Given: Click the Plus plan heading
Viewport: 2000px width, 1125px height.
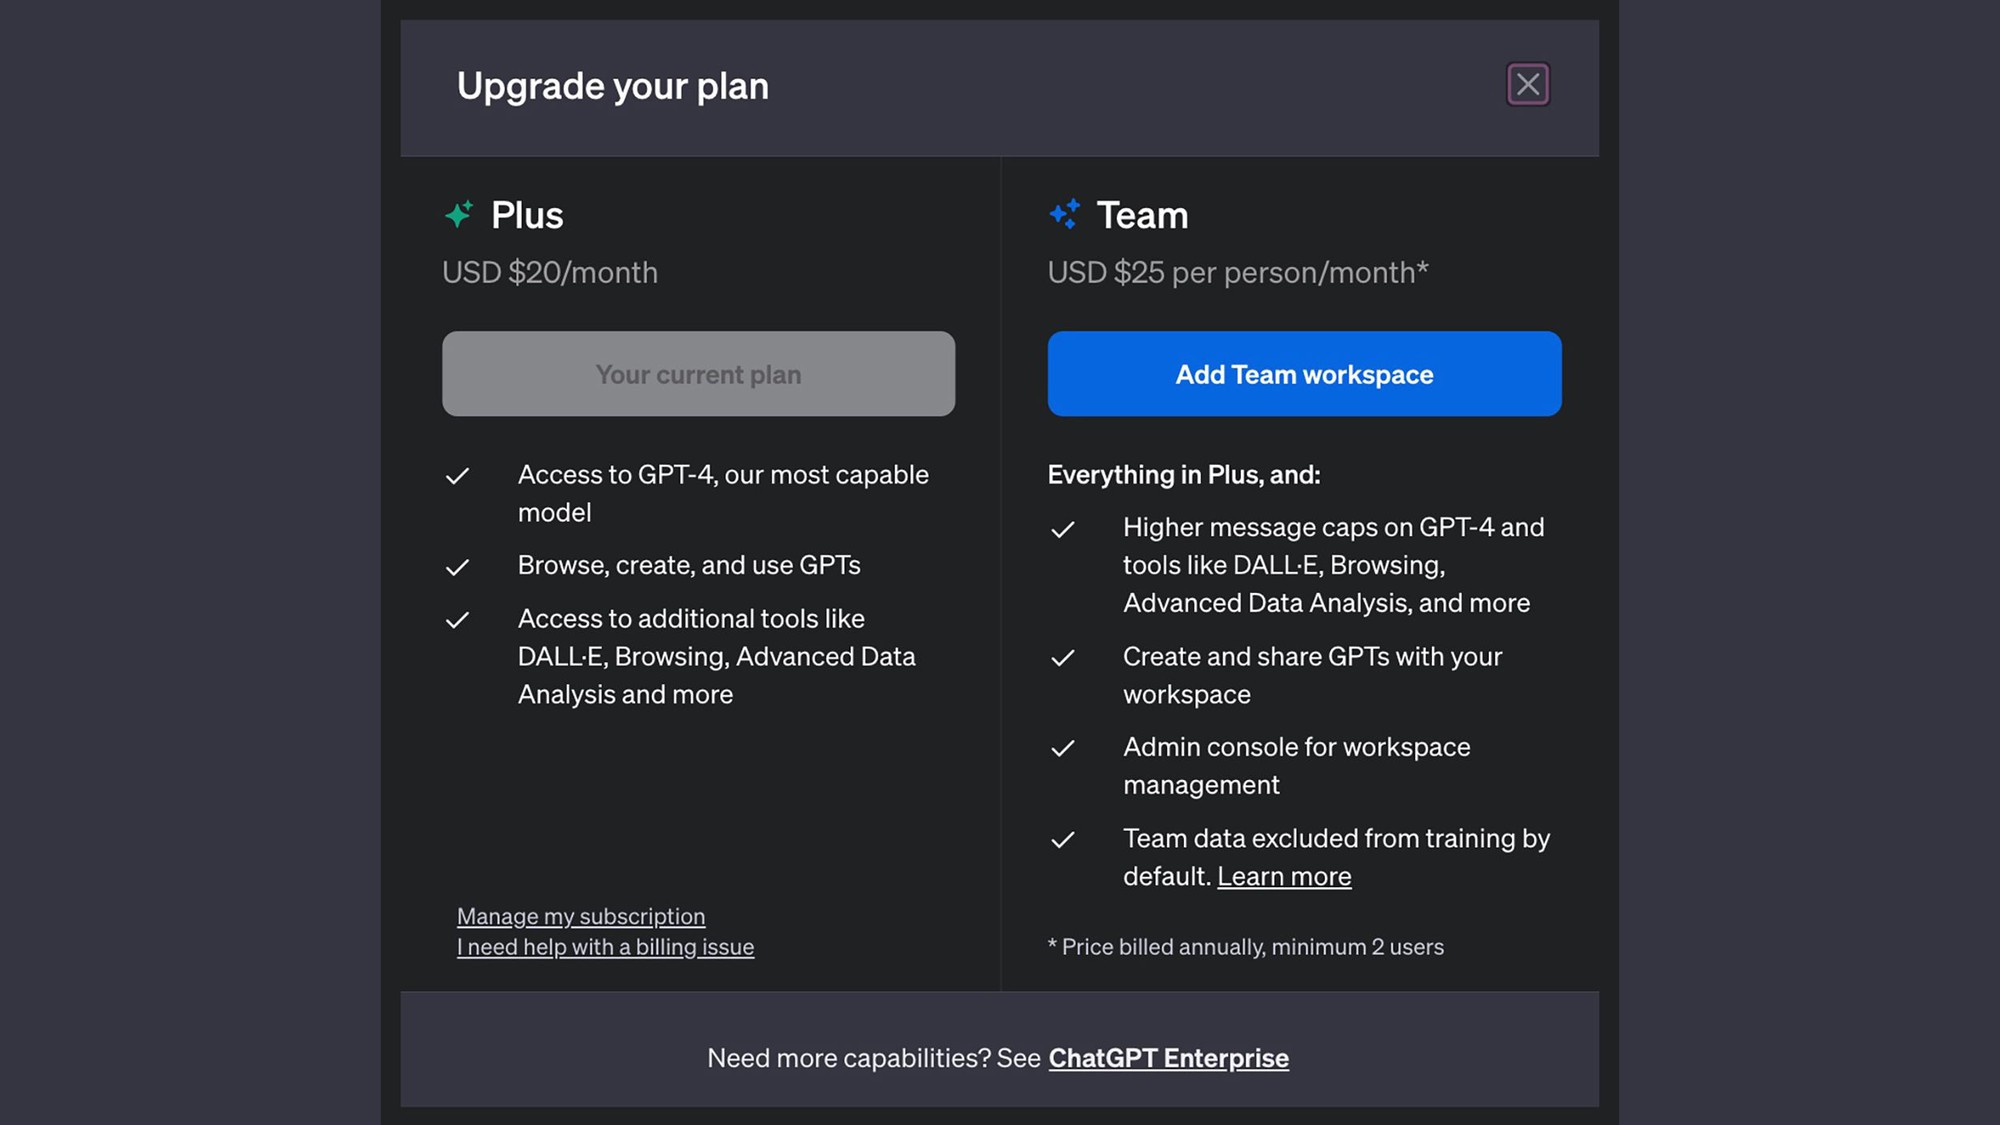Looking at the screenshot, I should (x=527, y=215).
